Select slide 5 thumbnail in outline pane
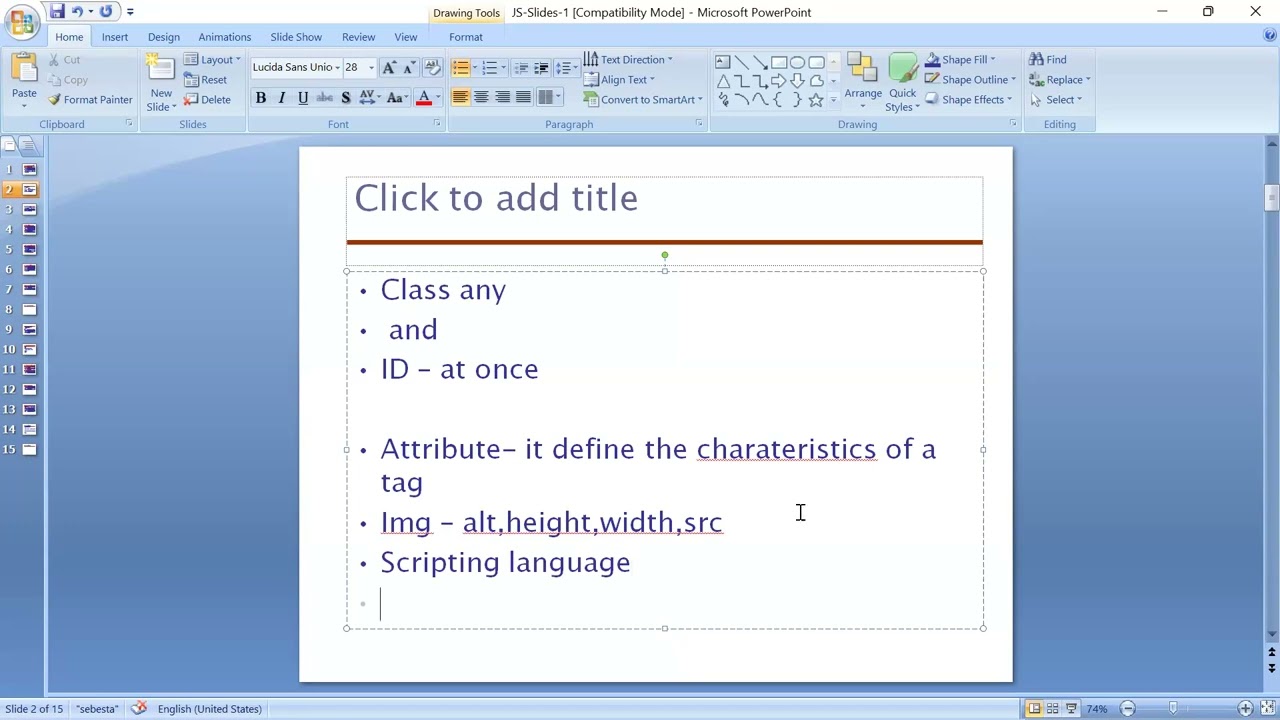Screen dimensions: 1280x720 [29, 249]
